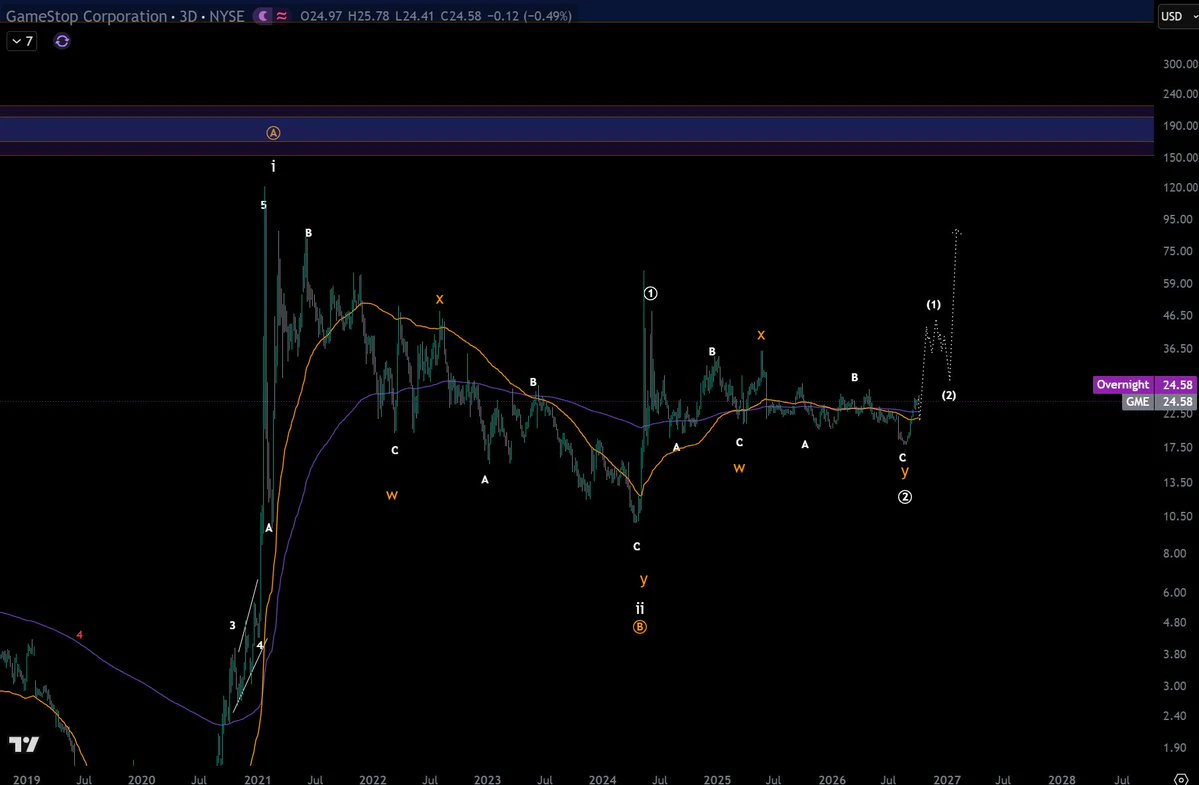The height and width of the screenshot is (785, 1199).
Task: Click the white 'ii' wave label
Action: (640, 608)
